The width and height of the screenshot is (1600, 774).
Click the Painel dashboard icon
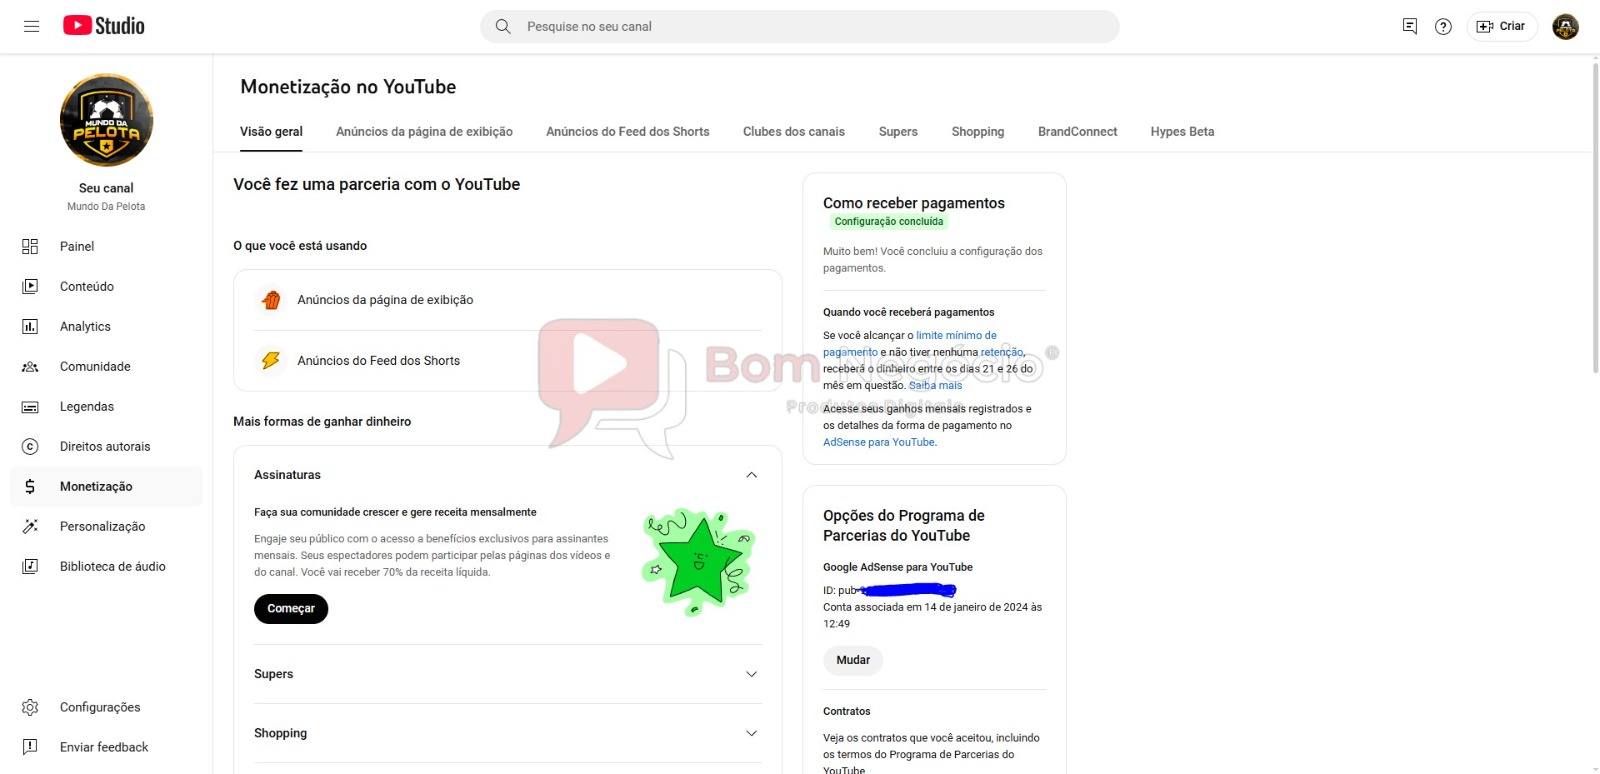click(x=30, y=246)
